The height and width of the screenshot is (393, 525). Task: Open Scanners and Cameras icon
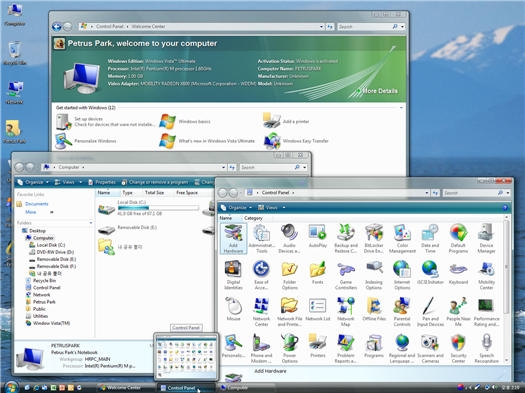click(x=430, y=348)
